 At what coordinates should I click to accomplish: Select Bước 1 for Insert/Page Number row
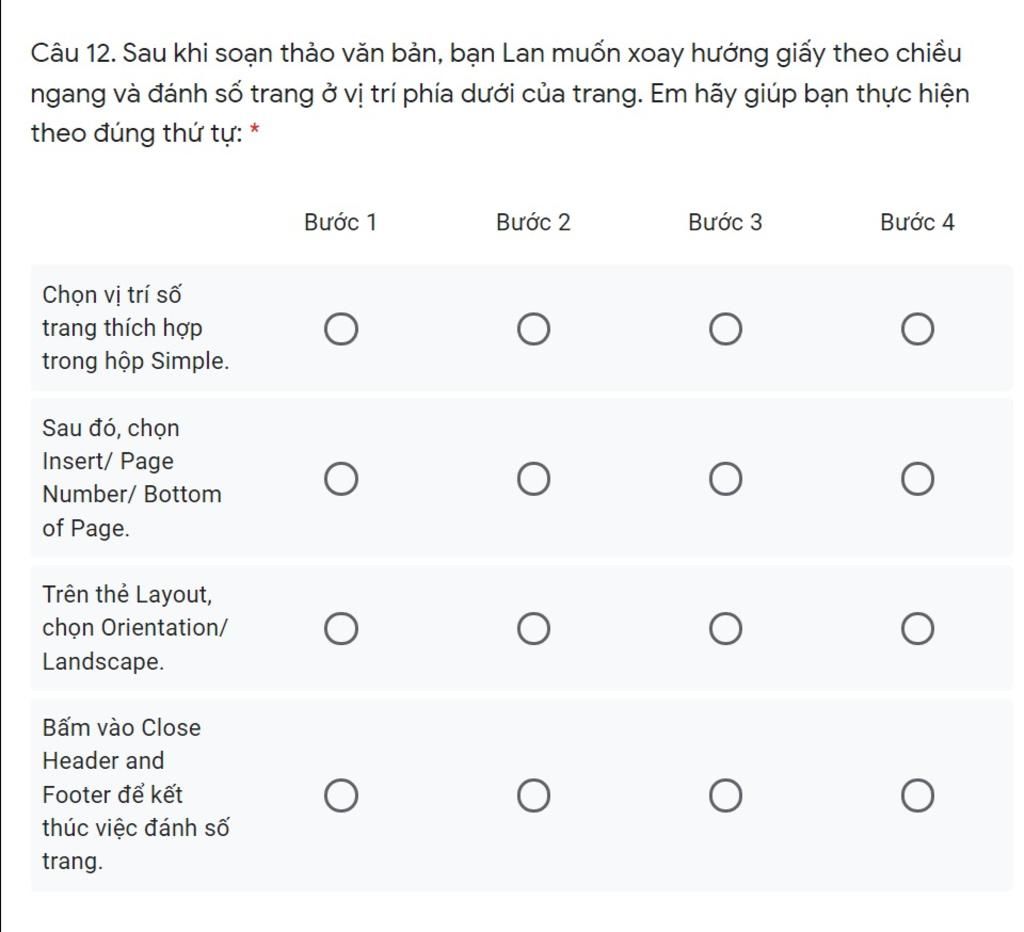tap(340, 479)
